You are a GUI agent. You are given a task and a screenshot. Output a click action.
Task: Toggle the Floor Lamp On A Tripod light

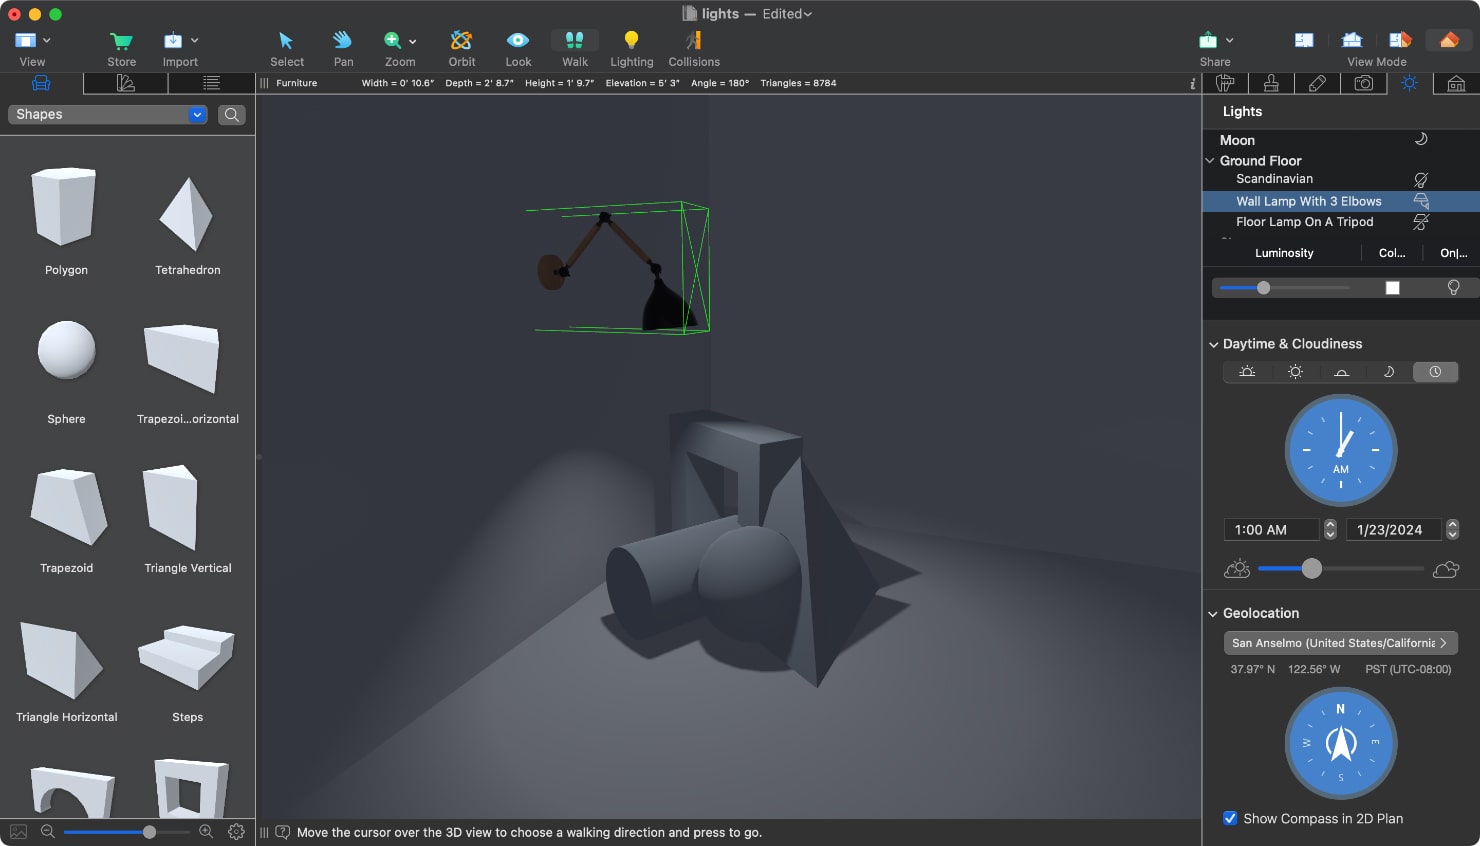pyautogui.click(x=1420, y=222)
